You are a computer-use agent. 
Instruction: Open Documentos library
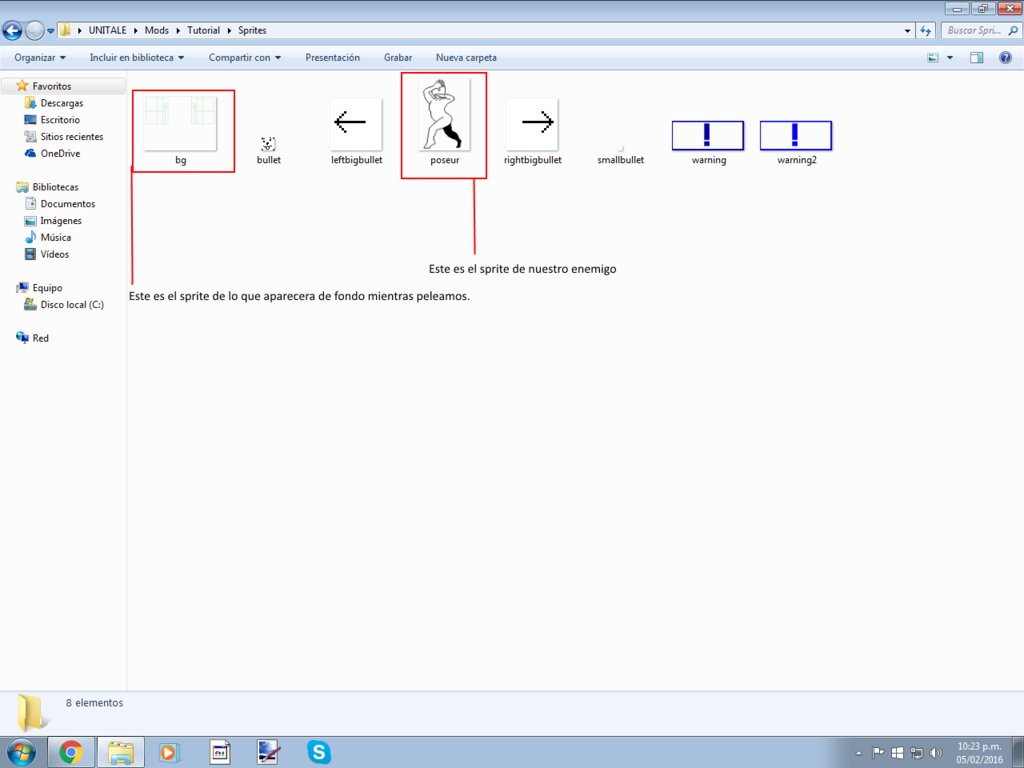tap(67, 204)
